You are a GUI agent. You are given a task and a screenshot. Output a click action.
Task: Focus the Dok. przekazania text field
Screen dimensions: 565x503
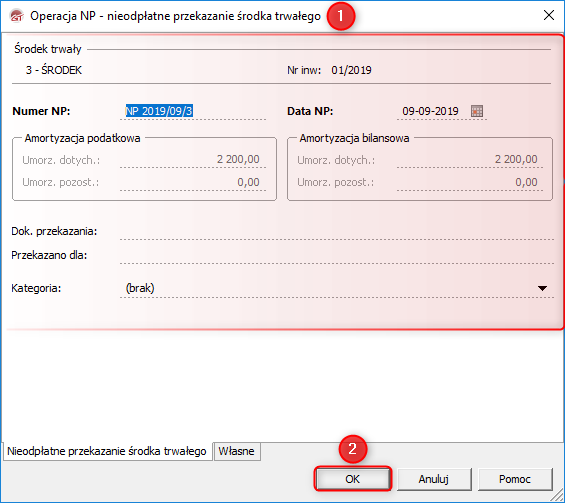pos(337,231)
